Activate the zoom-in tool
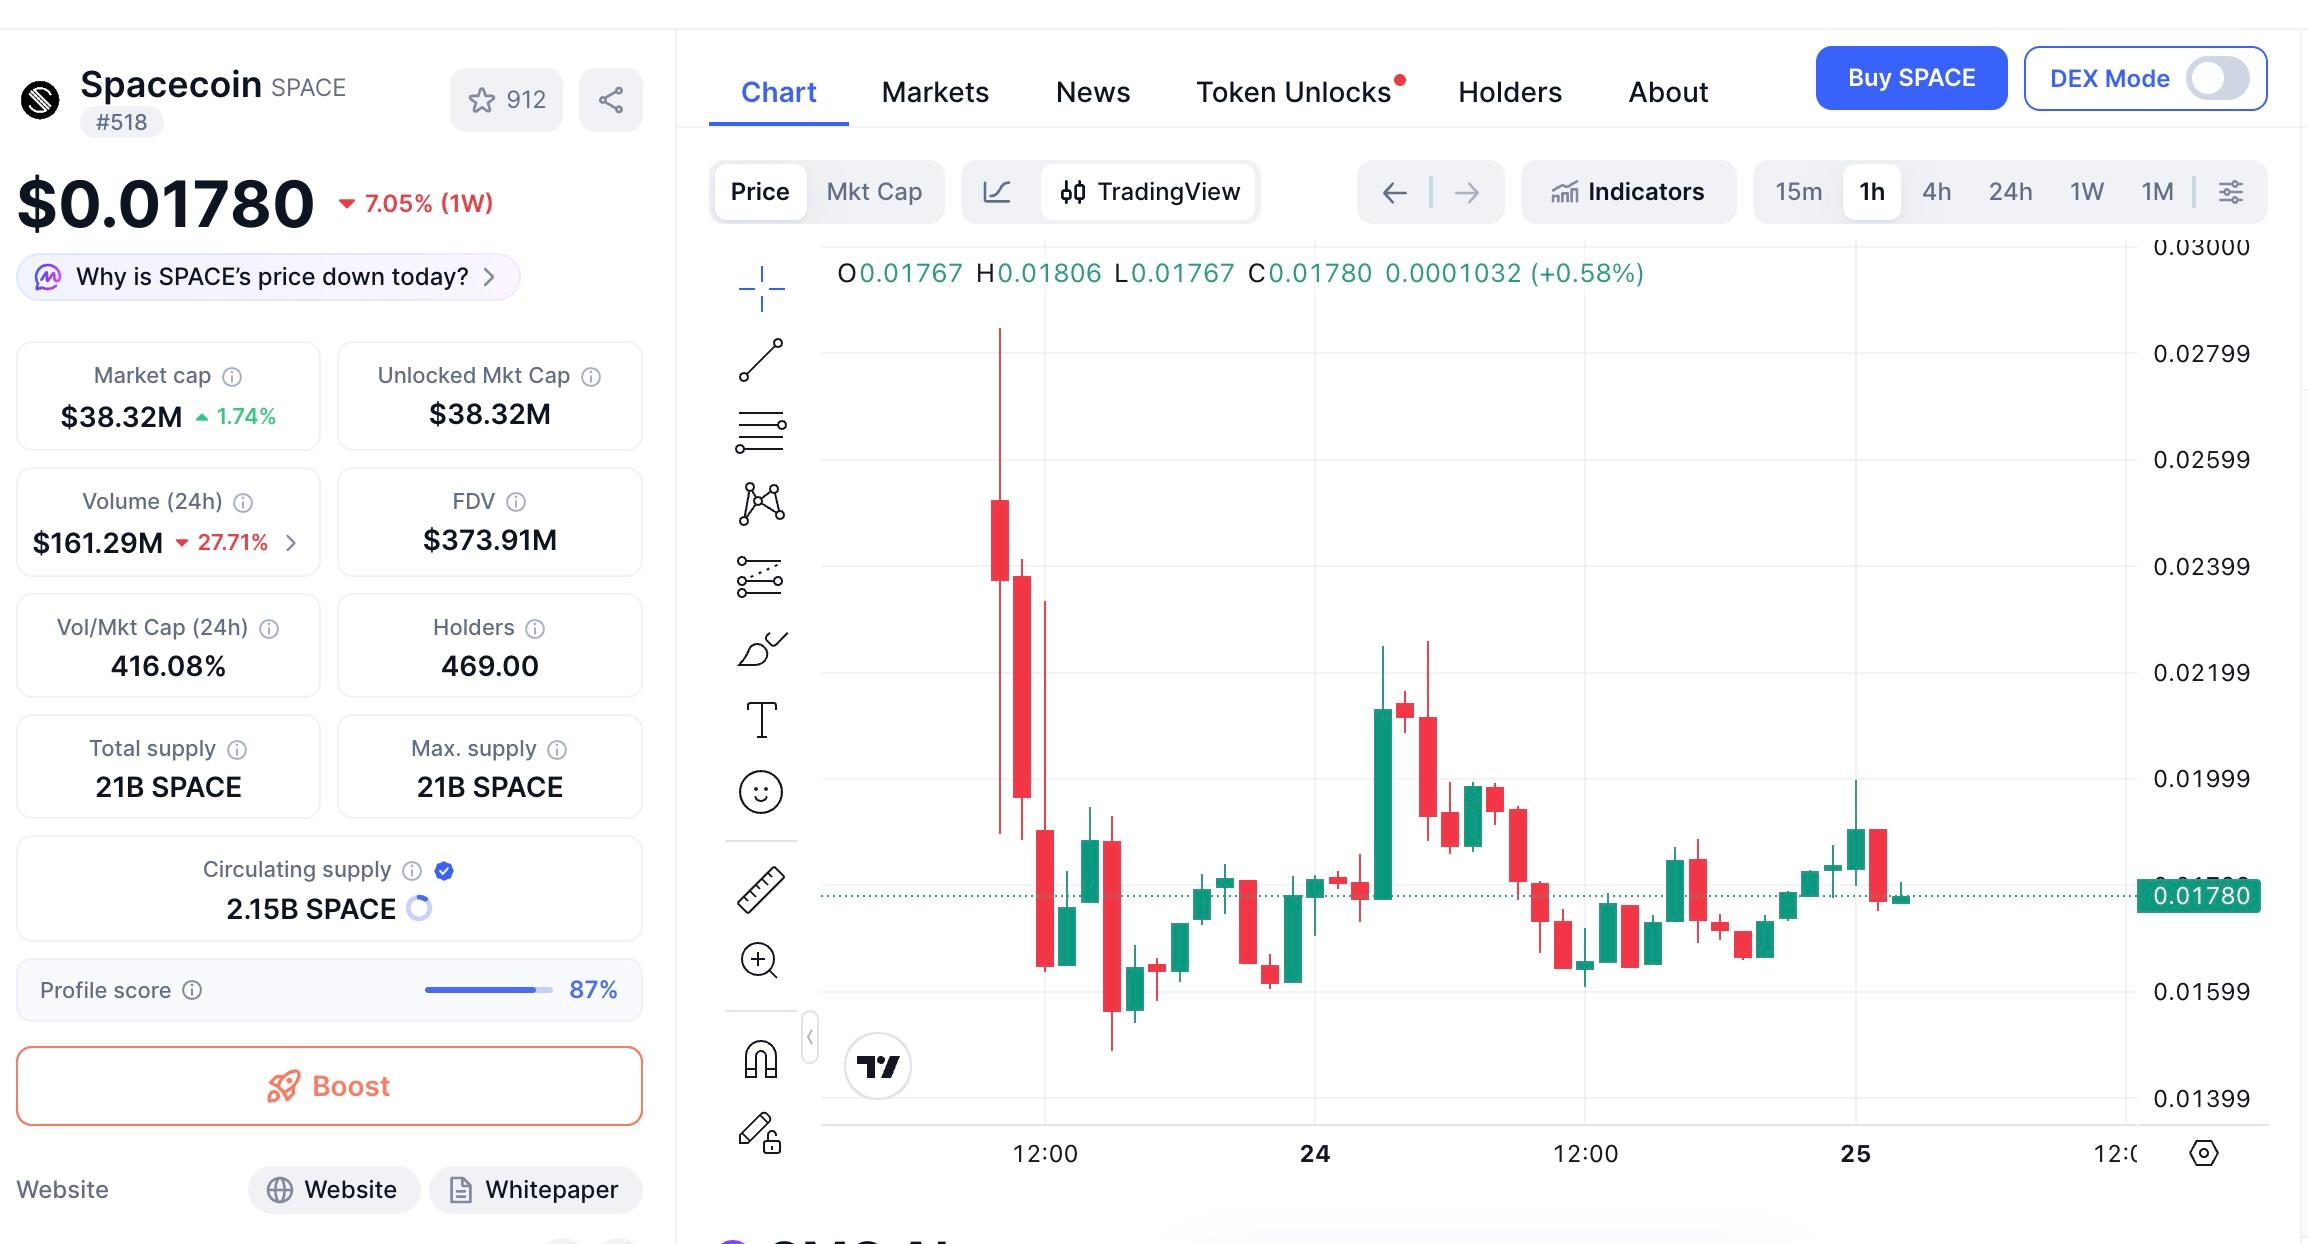 tap(760, 960)
